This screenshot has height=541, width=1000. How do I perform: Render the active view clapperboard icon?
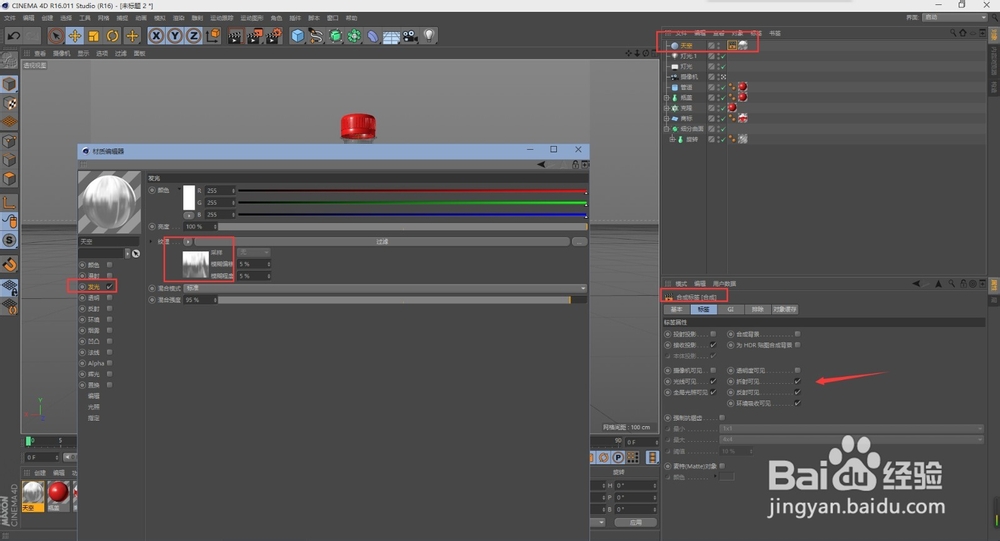pos(235,36)
